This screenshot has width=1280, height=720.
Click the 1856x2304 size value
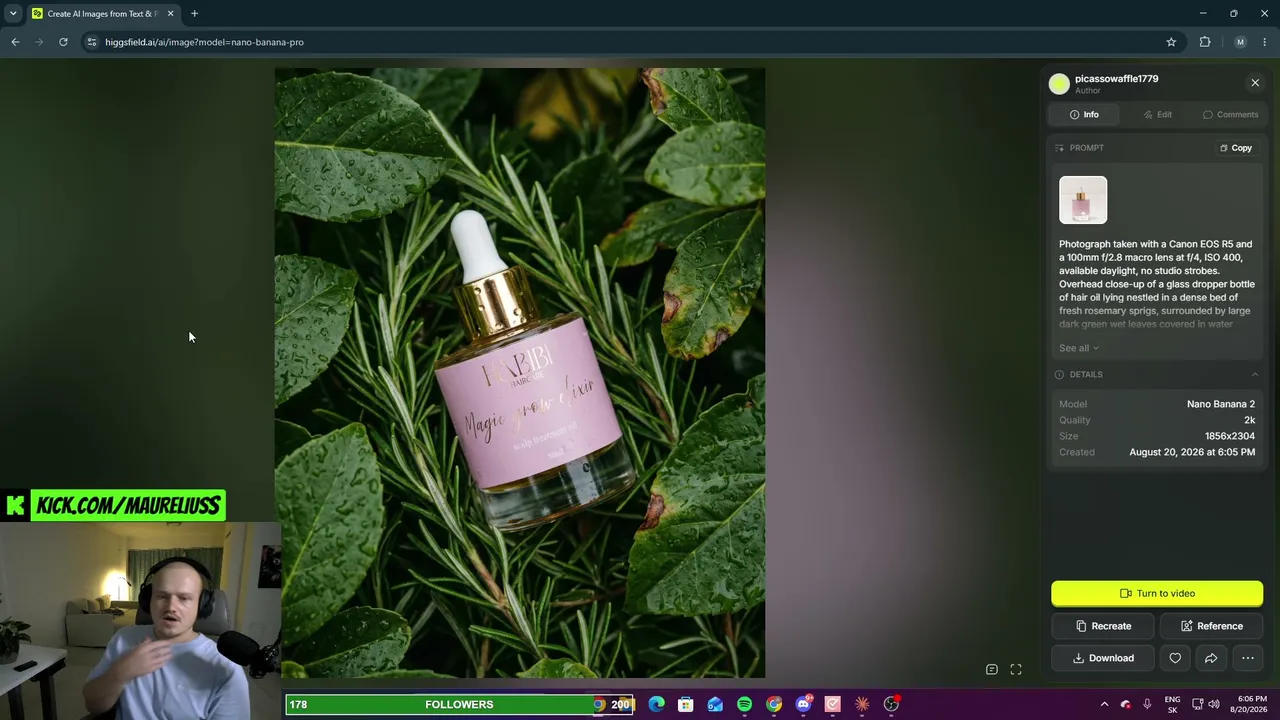[1229, 436]
